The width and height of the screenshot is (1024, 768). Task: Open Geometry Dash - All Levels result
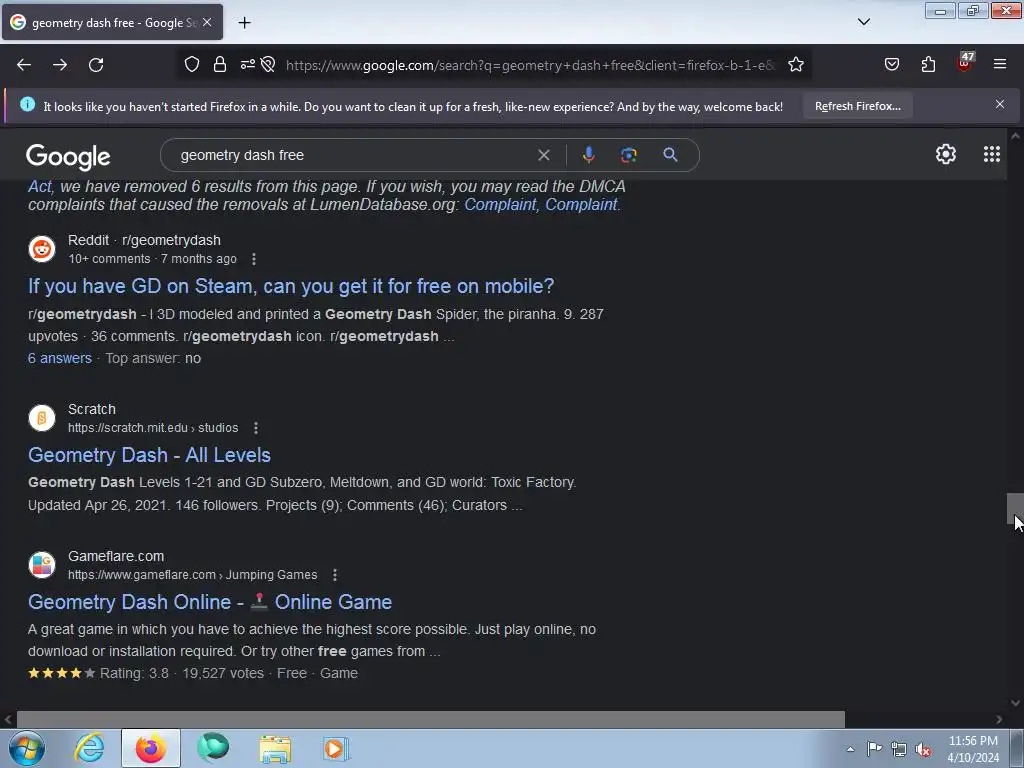tap(149, 455)
